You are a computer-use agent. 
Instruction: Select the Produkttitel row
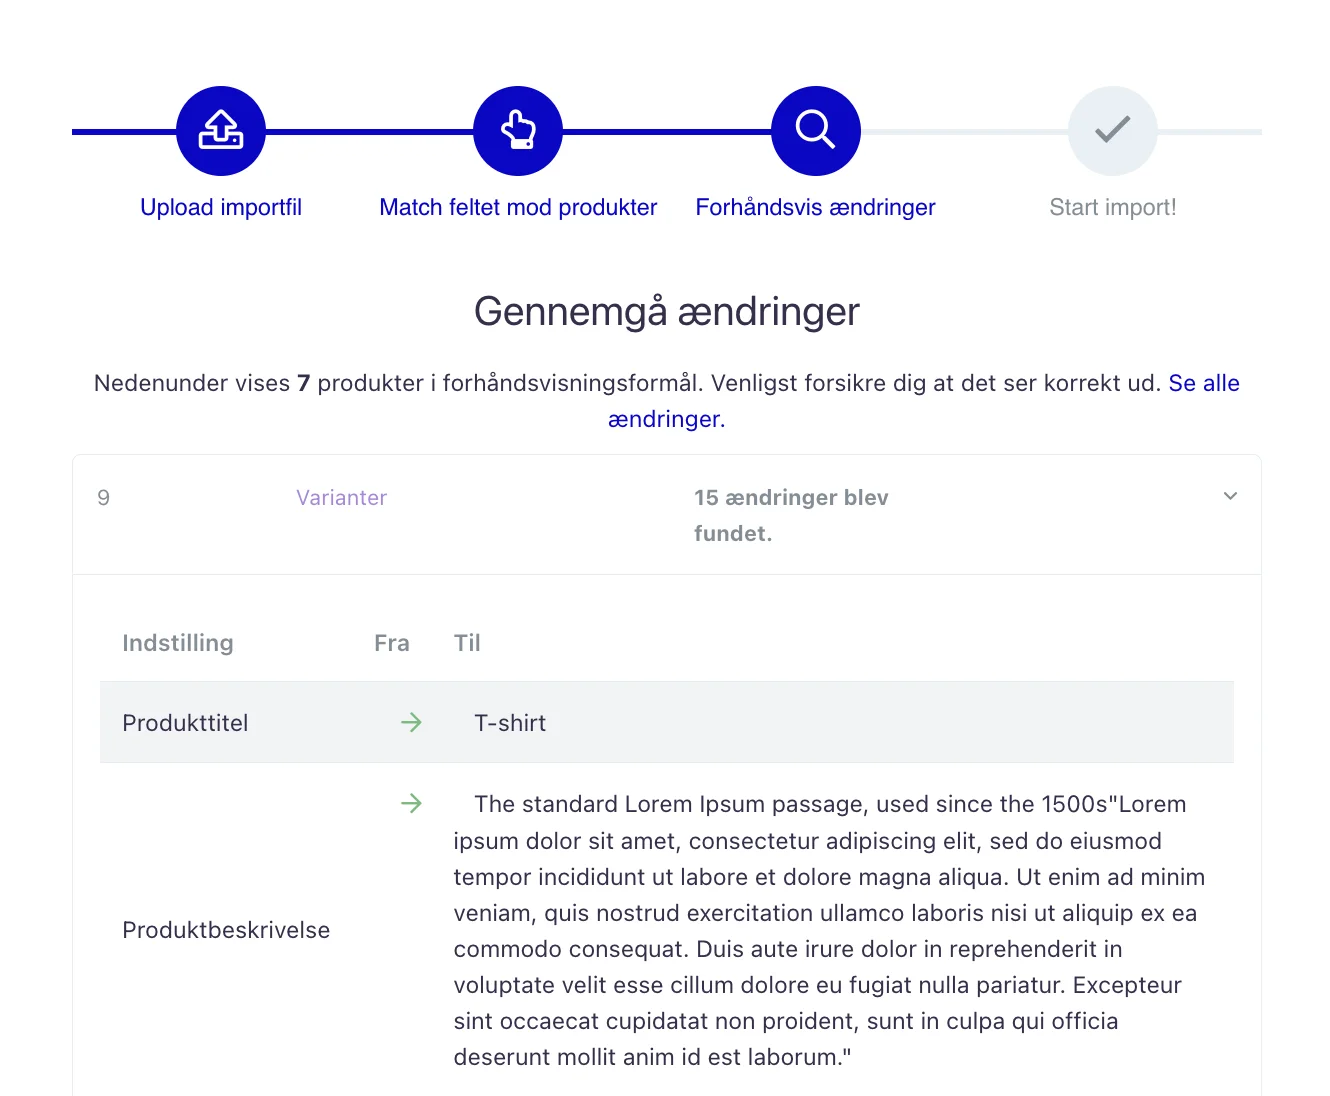coord(667,722)
